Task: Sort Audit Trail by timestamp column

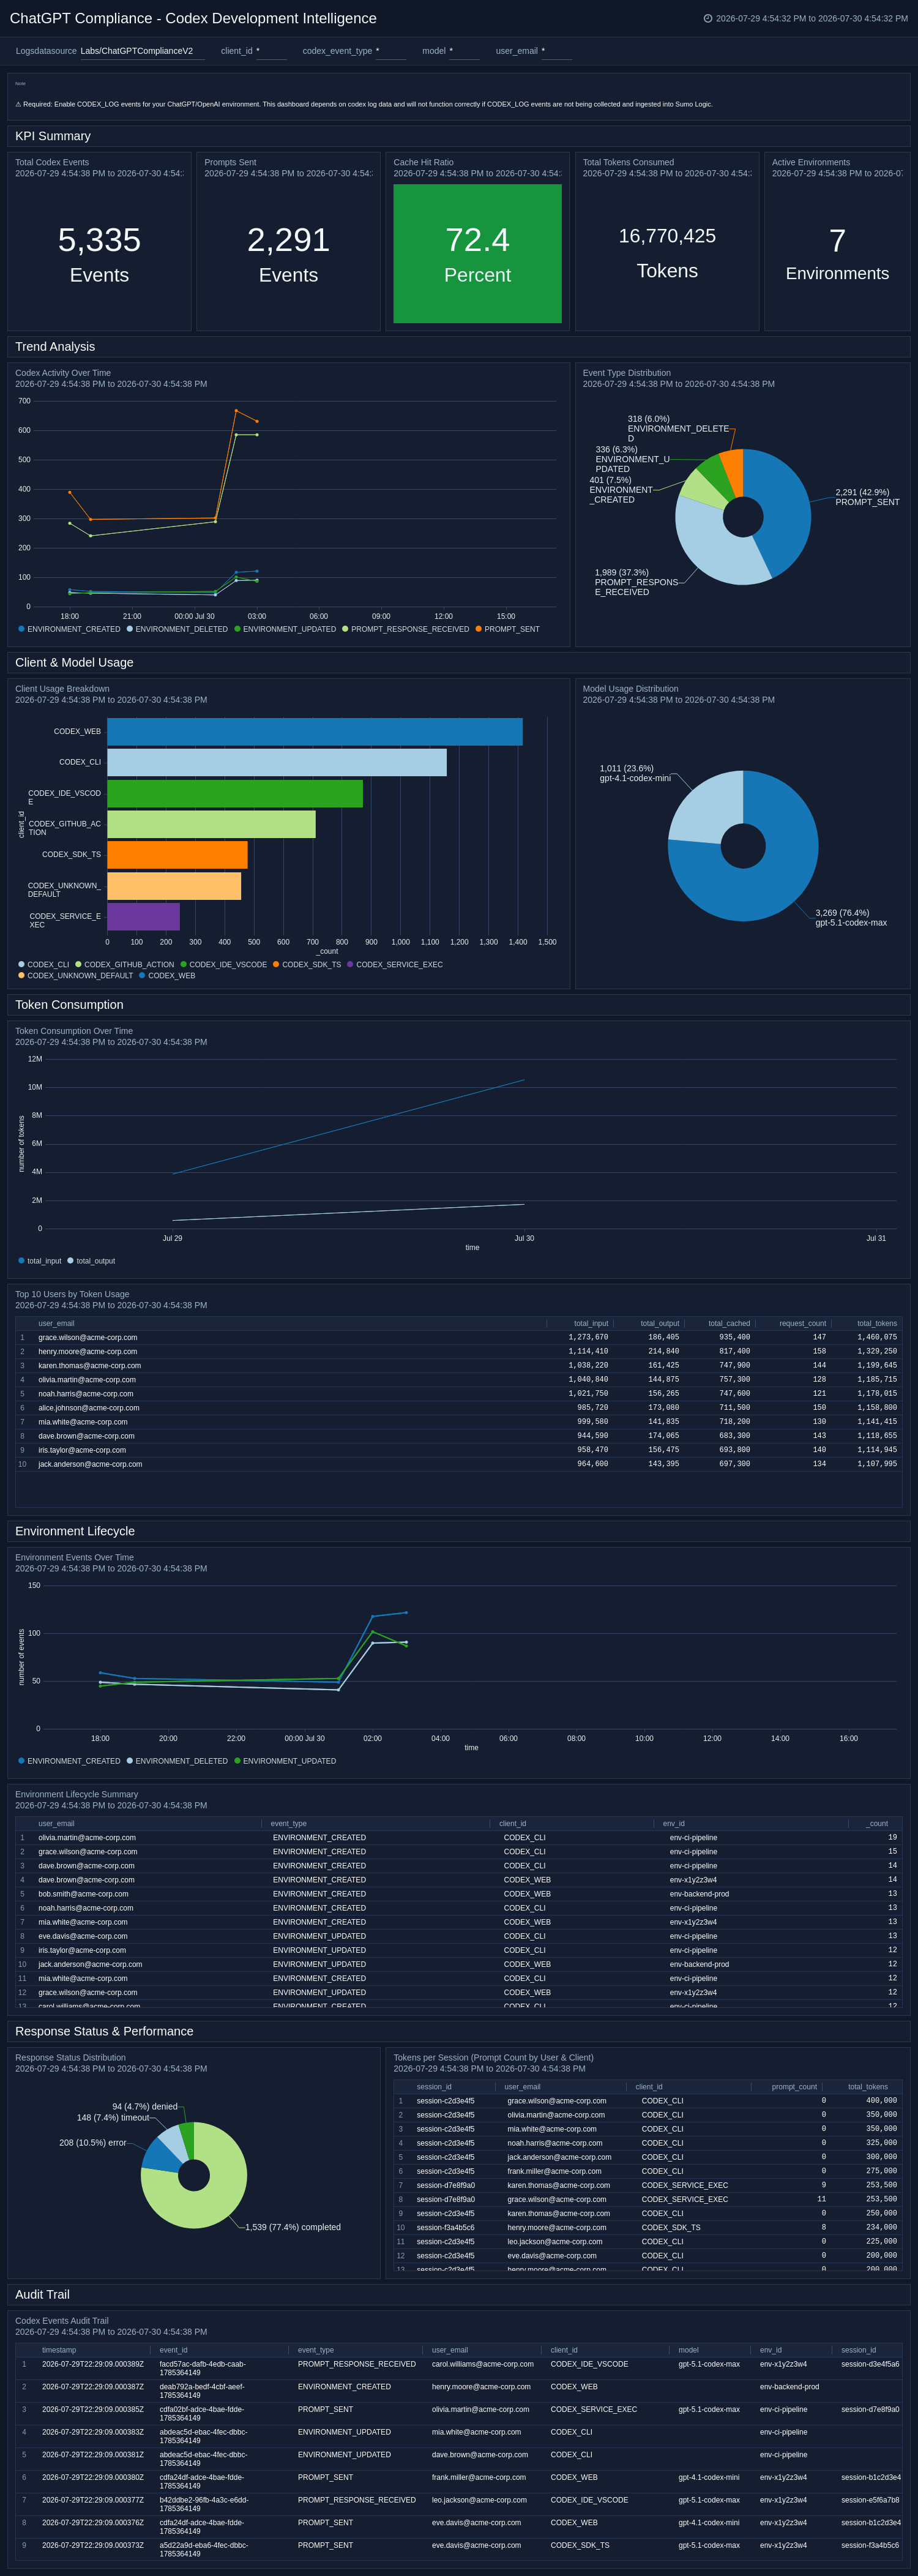Action: [59, 2350]
